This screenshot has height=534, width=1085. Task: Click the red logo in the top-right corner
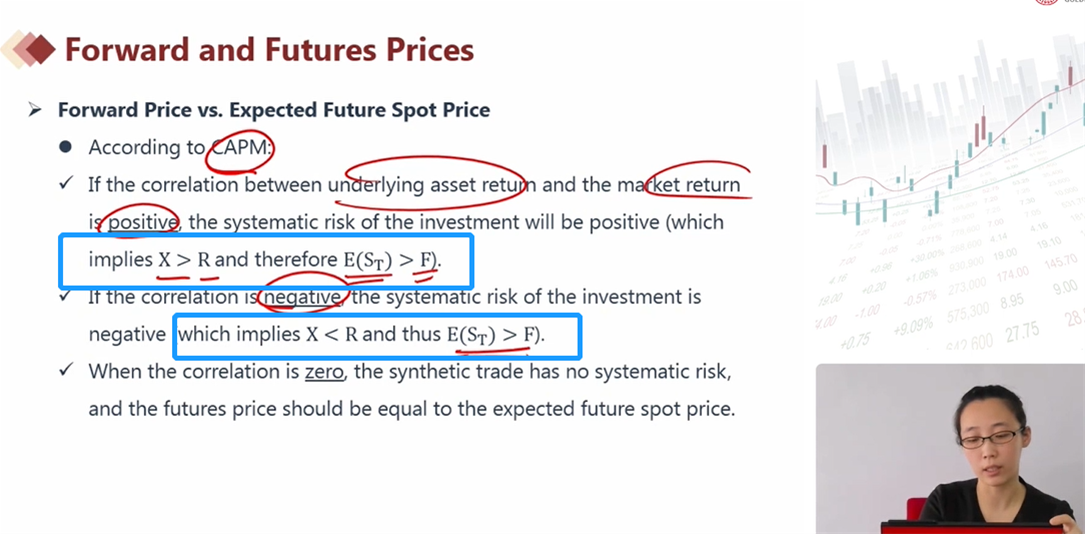1047,2
